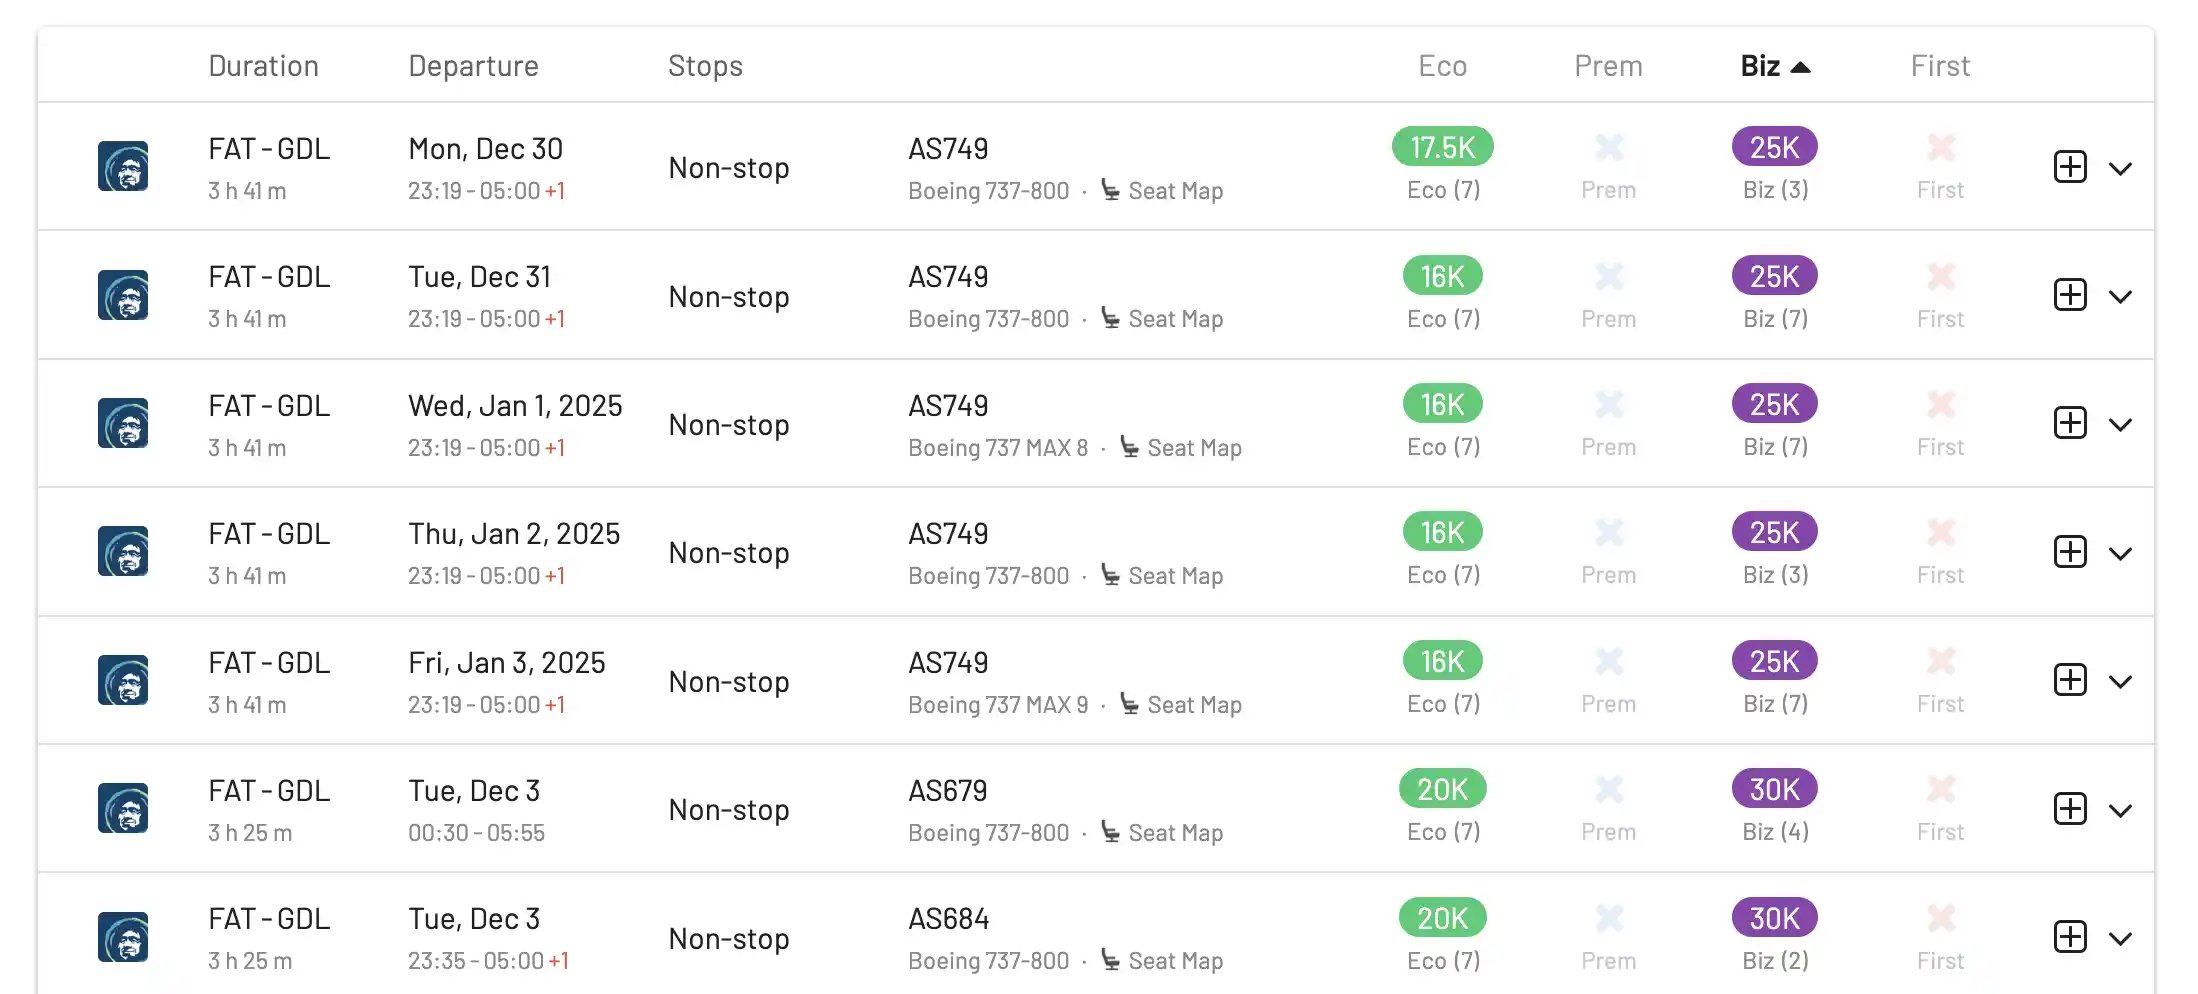This screenshot has height=994, width=2198.
Task: Click the plus icon on the Jan 1 flight
Action: (2070, 423)
